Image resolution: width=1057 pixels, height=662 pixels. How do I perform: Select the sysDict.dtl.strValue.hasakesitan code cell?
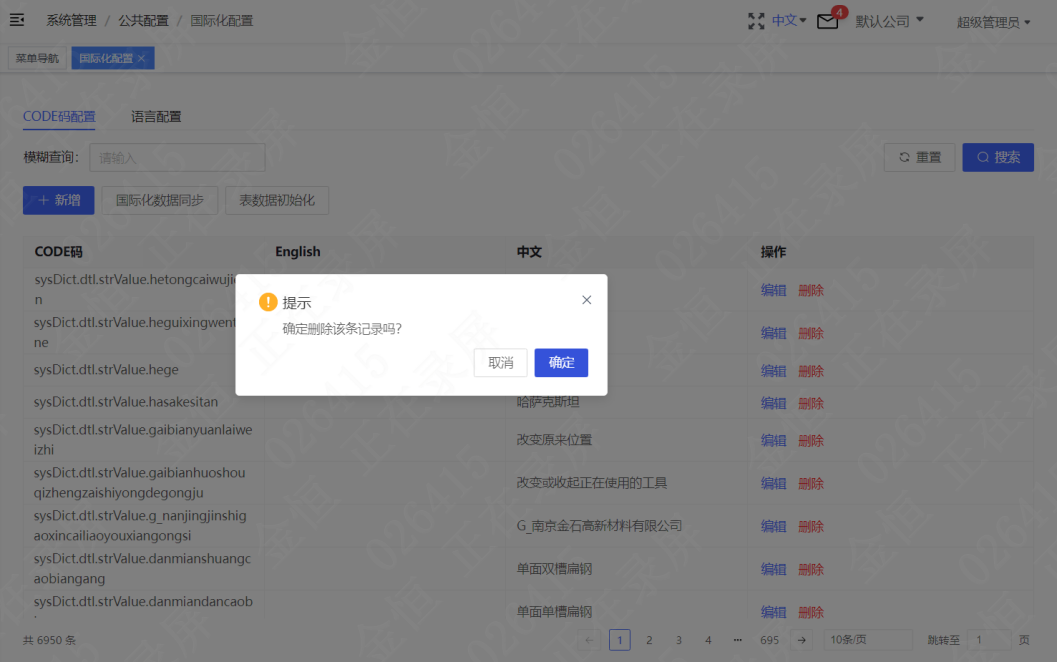(126, 402)
